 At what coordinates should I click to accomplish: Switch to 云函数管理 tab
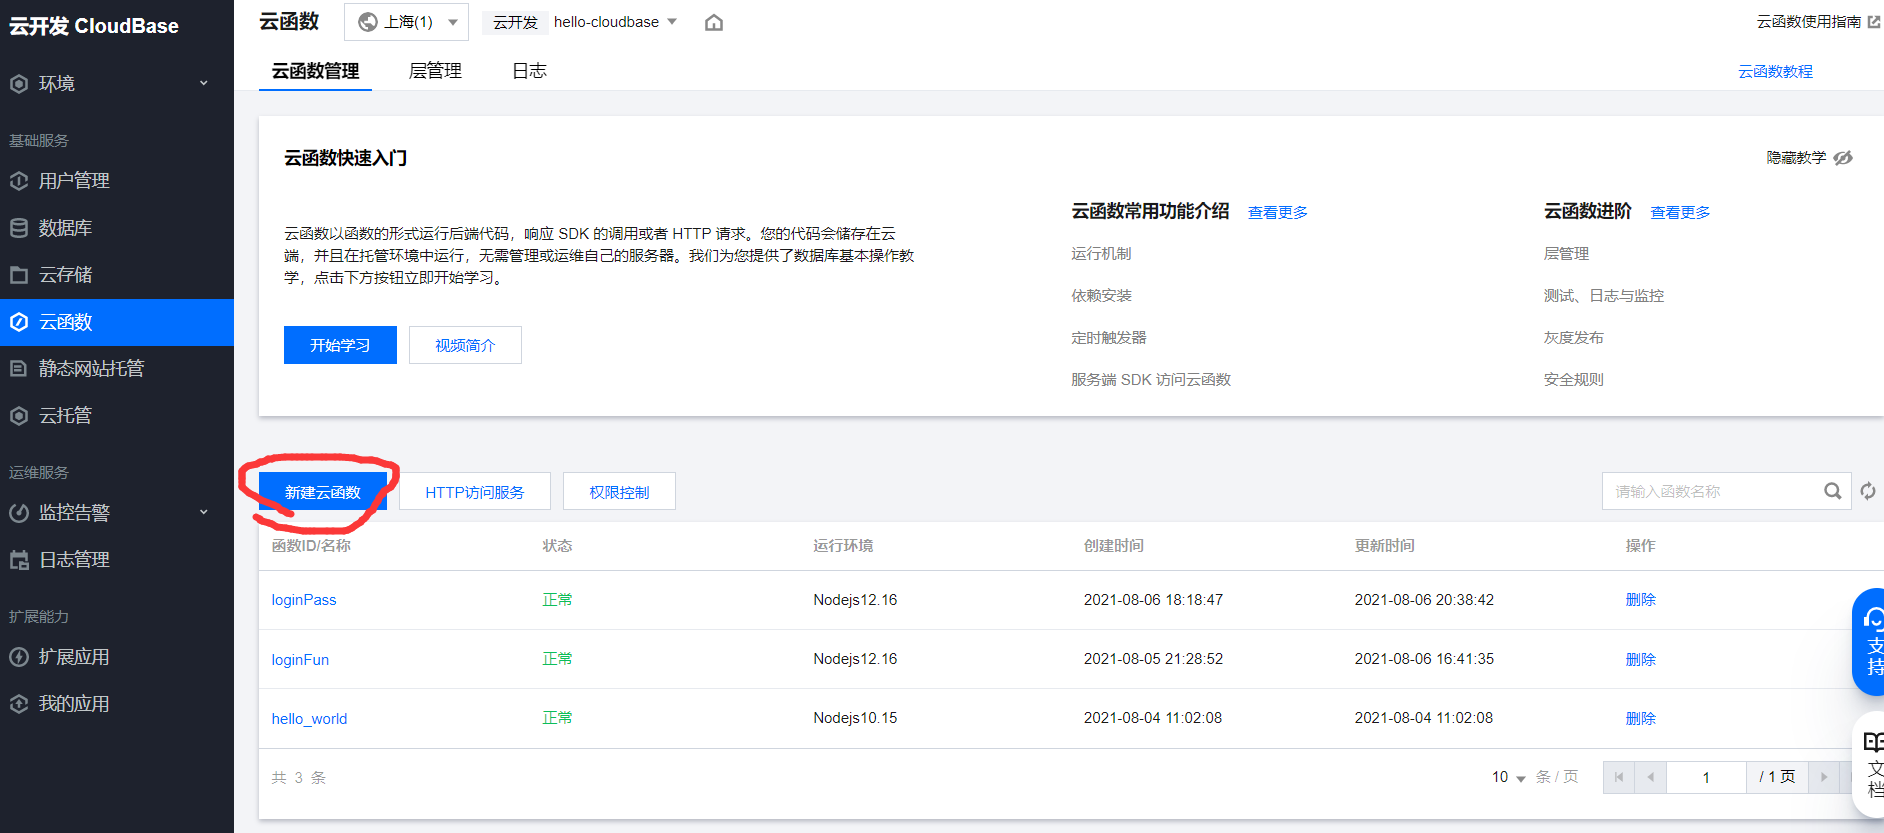click(x=315, y=71)
